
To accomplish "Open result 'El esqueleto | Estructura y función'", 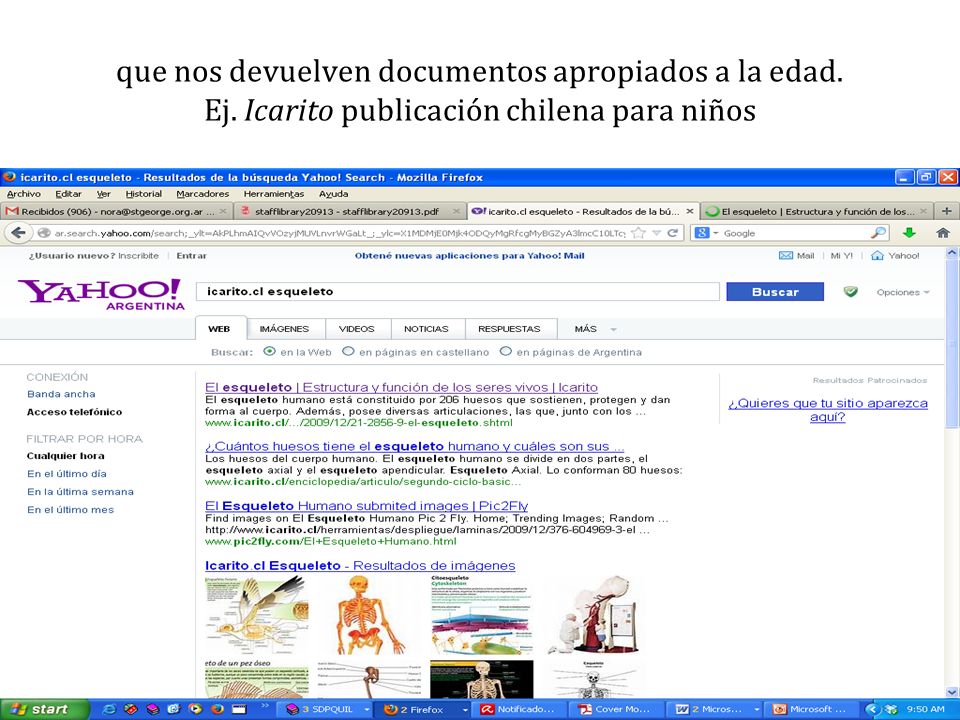I will 402,387.
